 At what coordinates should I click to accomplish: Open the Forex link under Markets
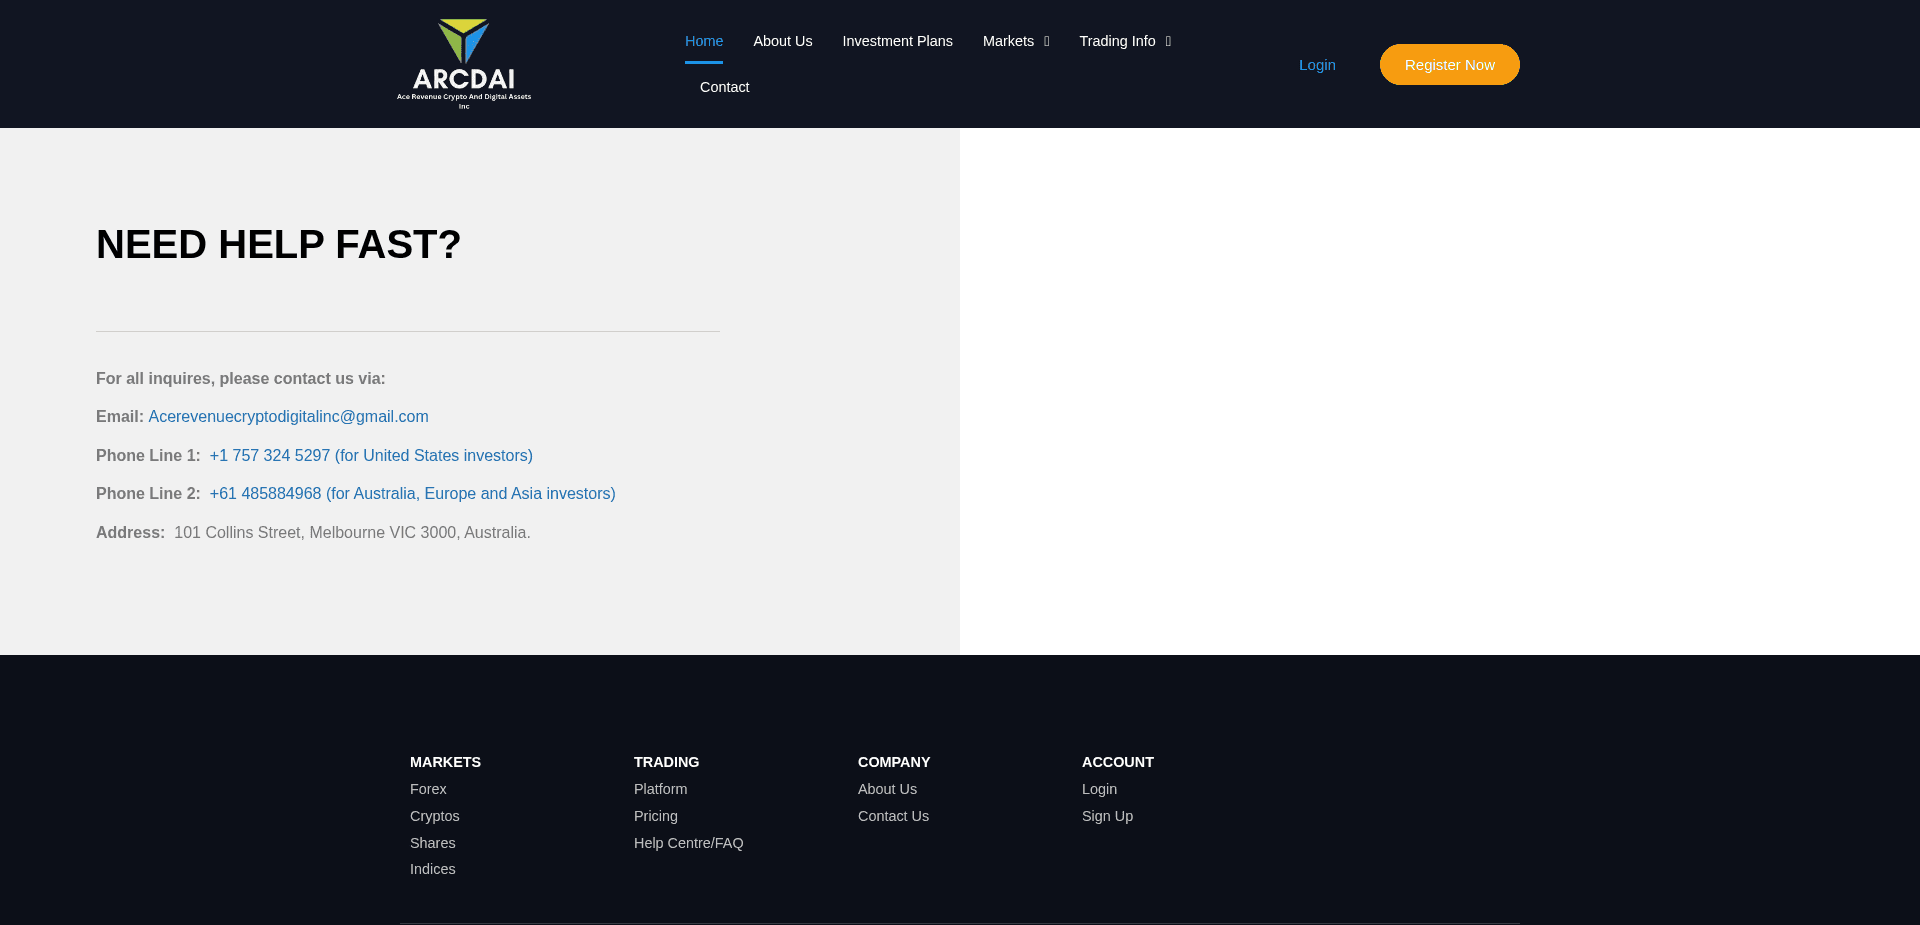428,789
